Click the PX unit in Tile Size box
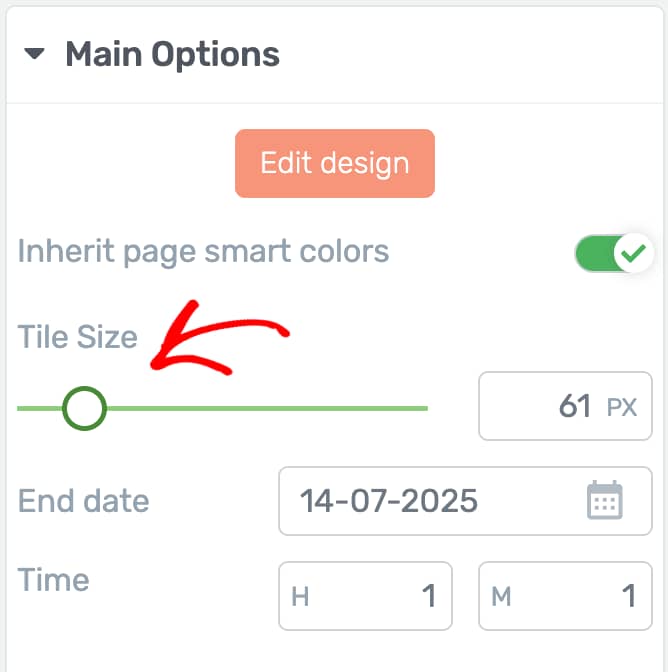Screen dimensions: 668x672 tap(622, 407)
